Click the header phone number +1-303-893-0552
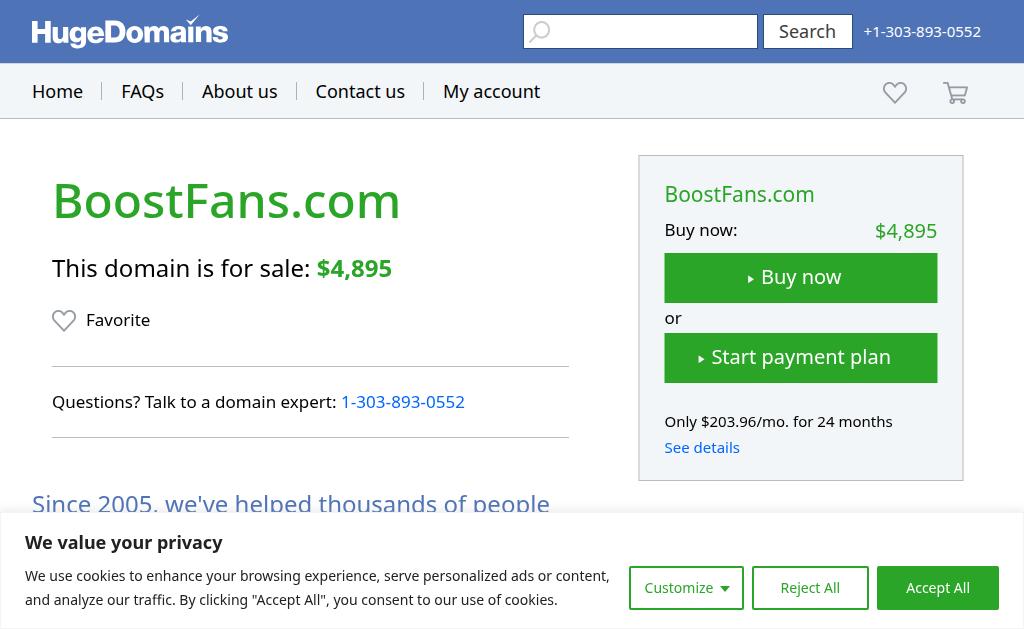 [922, 32]
